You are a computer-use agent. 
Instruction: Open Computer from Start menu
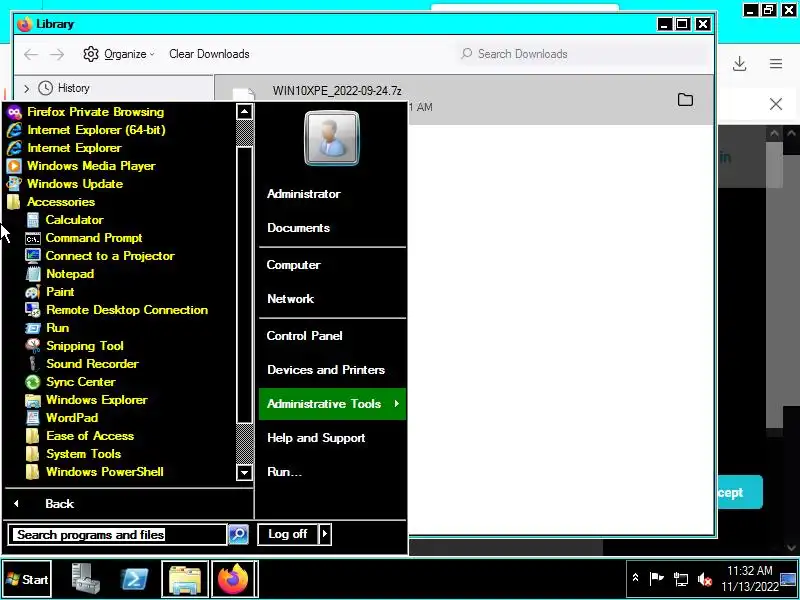293,265
